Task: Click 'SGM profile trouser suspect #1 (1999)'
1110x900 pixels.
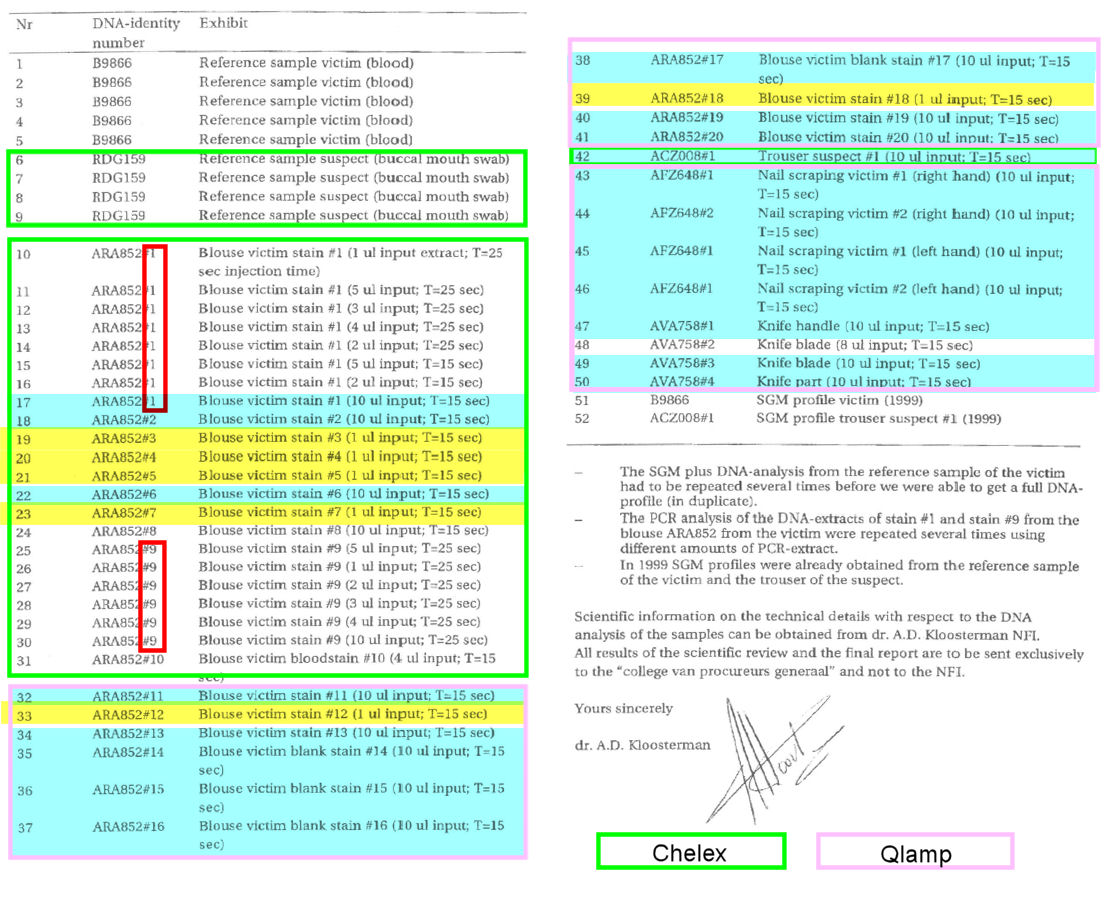Action: click(x=879, y=418)
